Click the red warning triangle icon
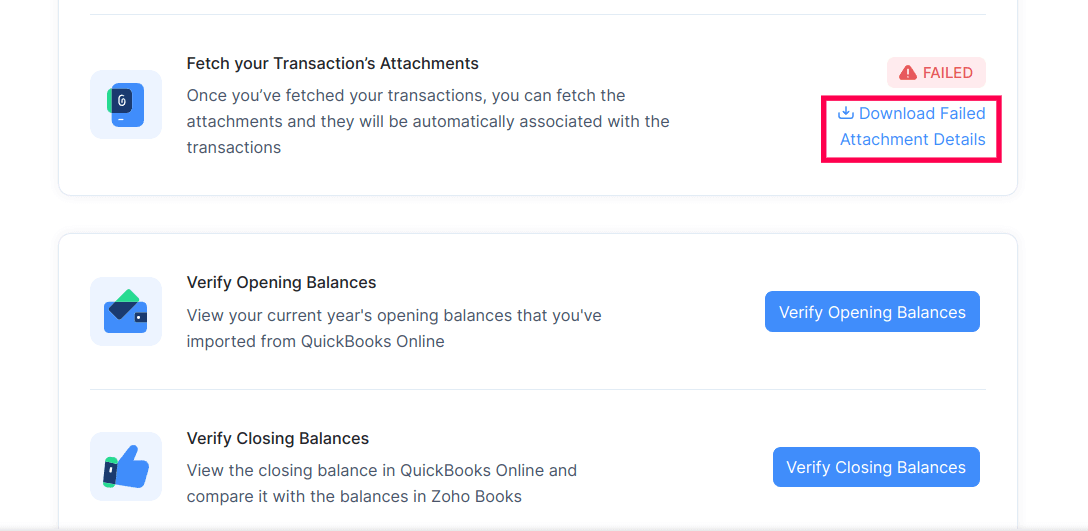Image resolution: width=1088 pixels, height=531 pixels. pyautogui.click(x=908, y=73)
